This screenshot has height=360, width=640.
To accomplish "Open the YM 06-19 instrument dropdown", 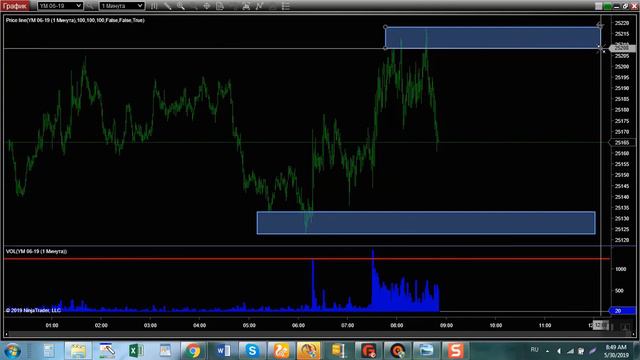I will [x=60, y=6].
